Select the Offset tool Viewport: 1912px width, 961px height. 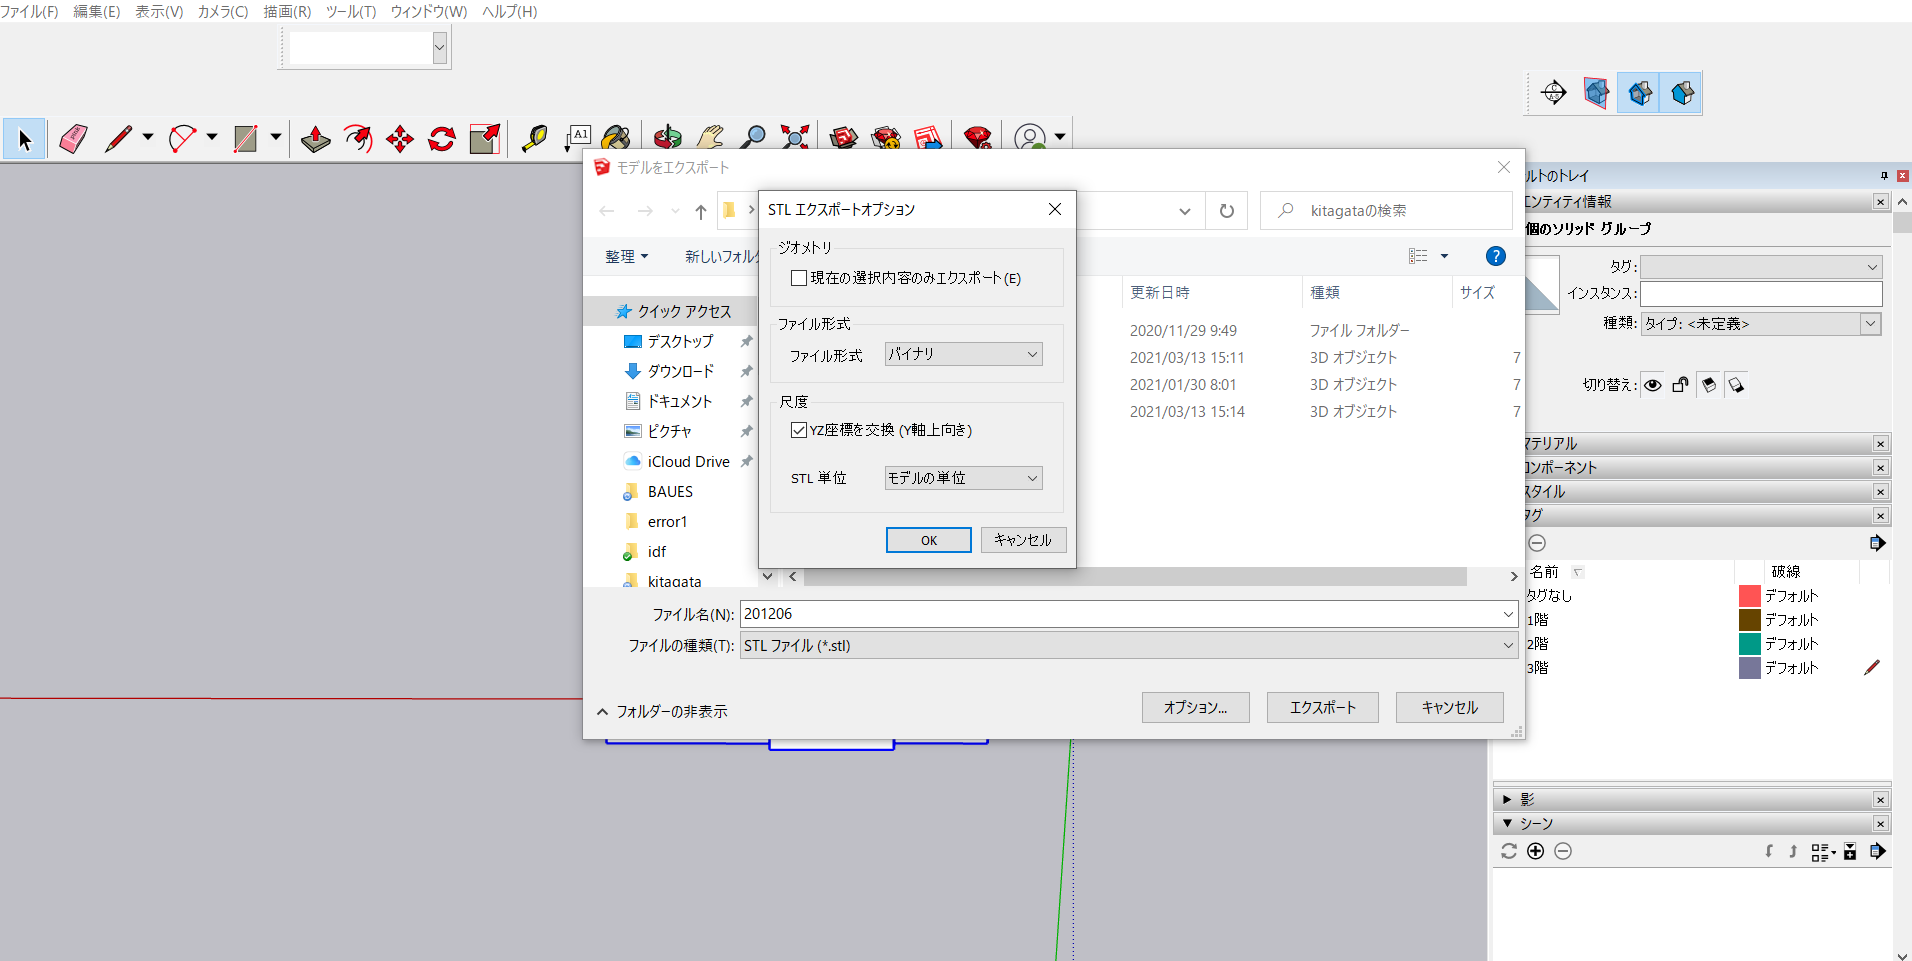[x=358, y=139]
